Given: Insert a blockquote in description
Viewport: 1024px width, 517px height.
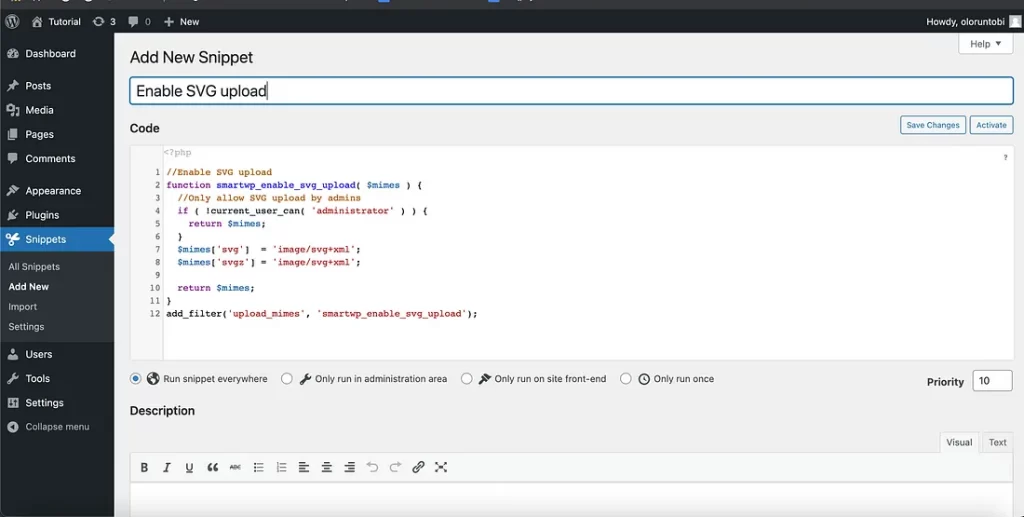Looking at the screenshot, I should tap(212, 467).
